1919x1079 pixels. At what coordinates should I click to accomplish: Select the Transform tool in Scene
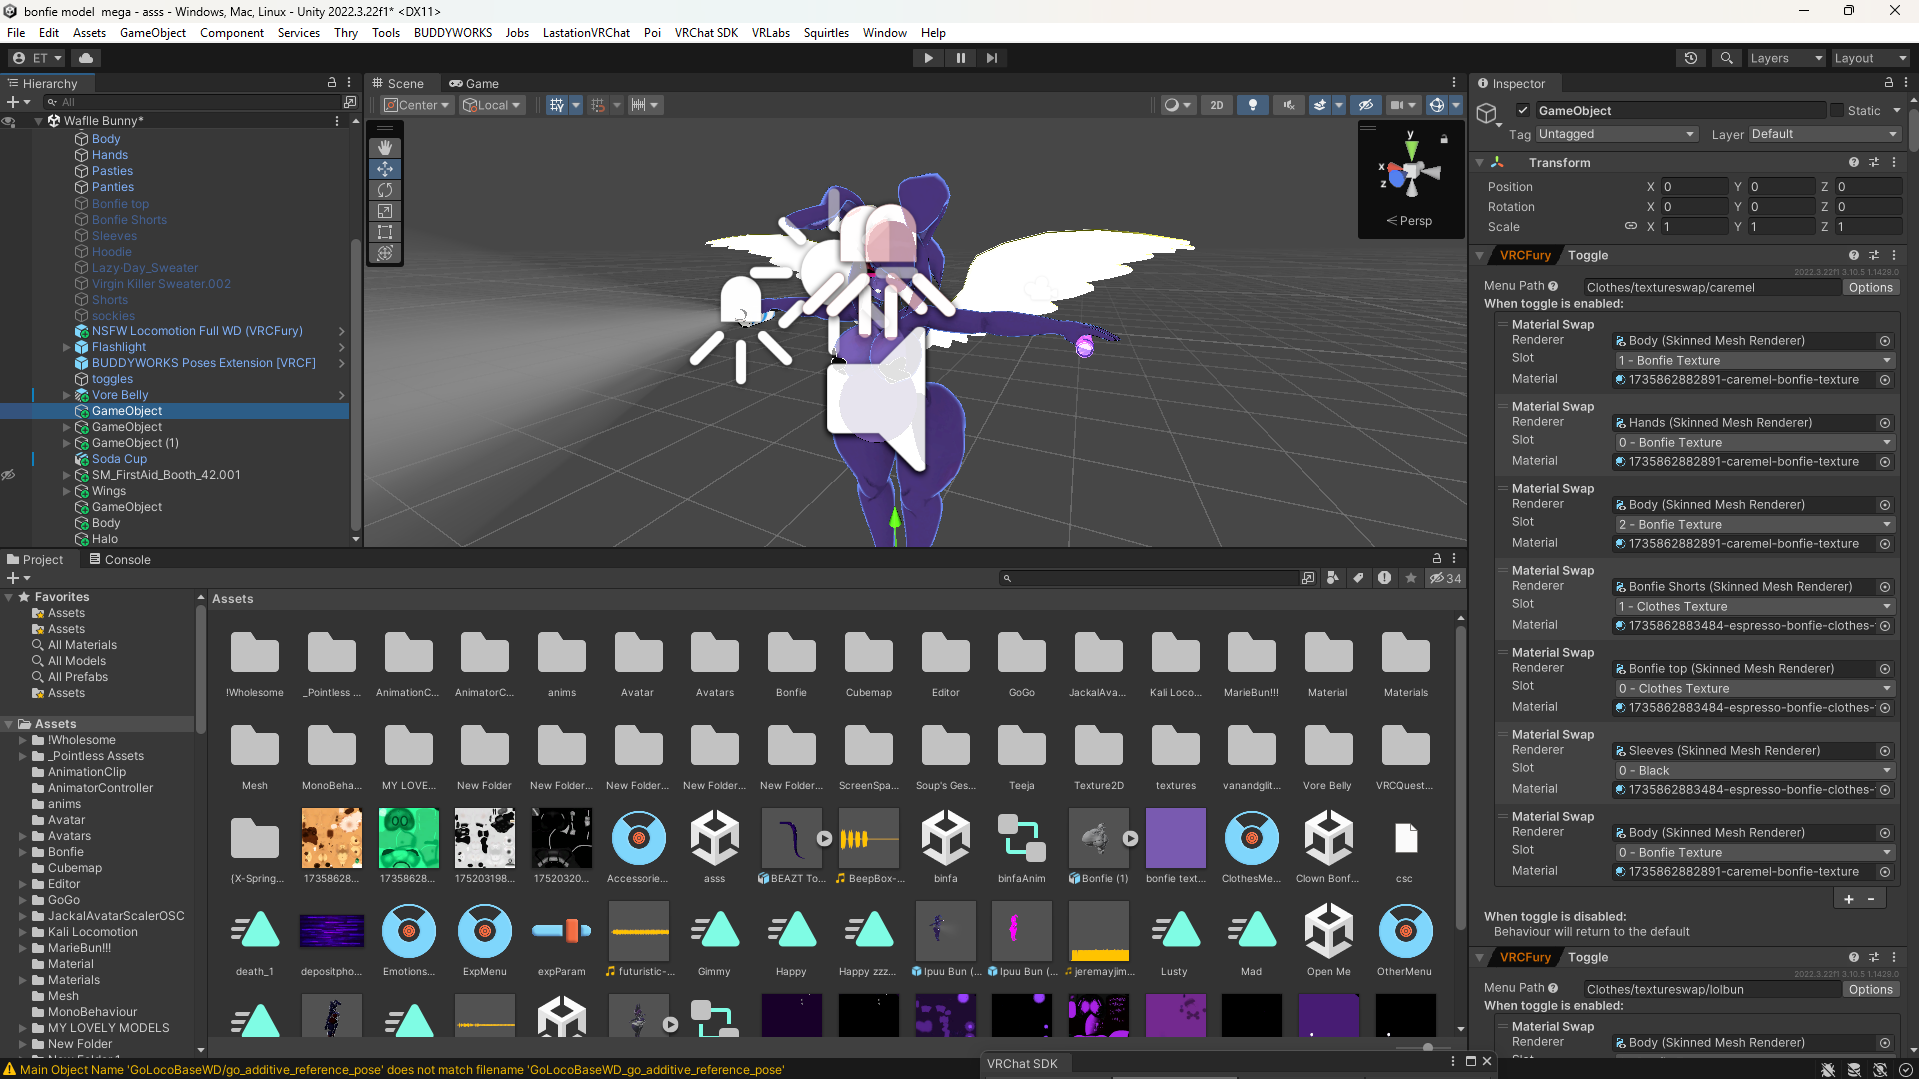(385, 253)
